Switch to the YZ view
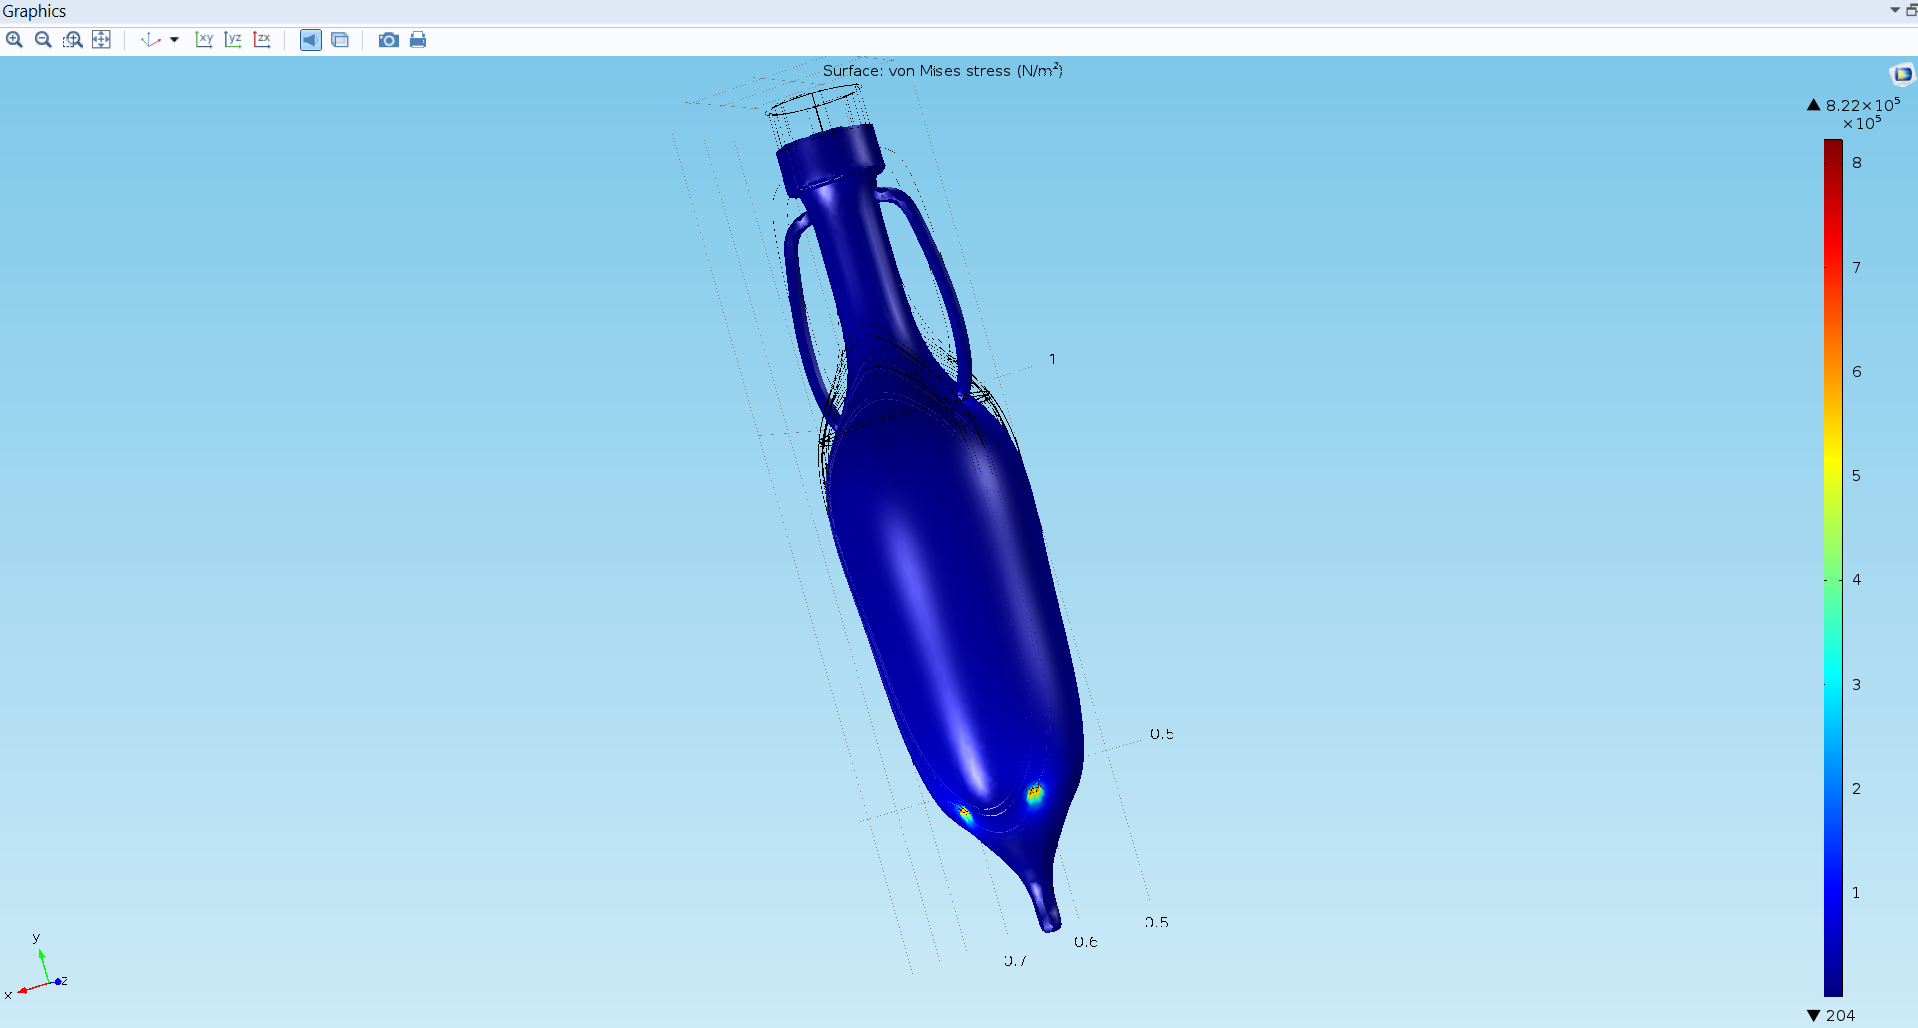This screenshot has height=1028, width=1918. [x=233, y=40]
